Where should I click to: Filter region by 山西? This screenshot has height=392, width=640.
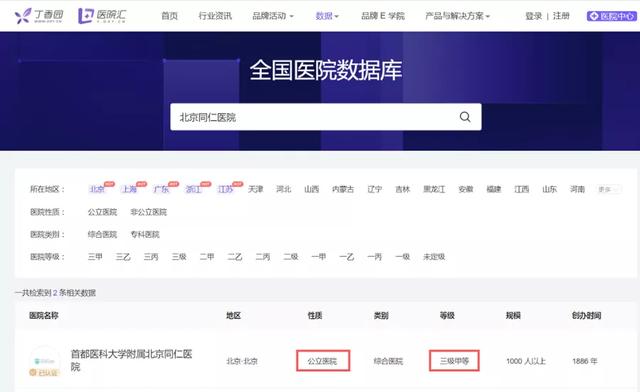[x=311, y=189]
